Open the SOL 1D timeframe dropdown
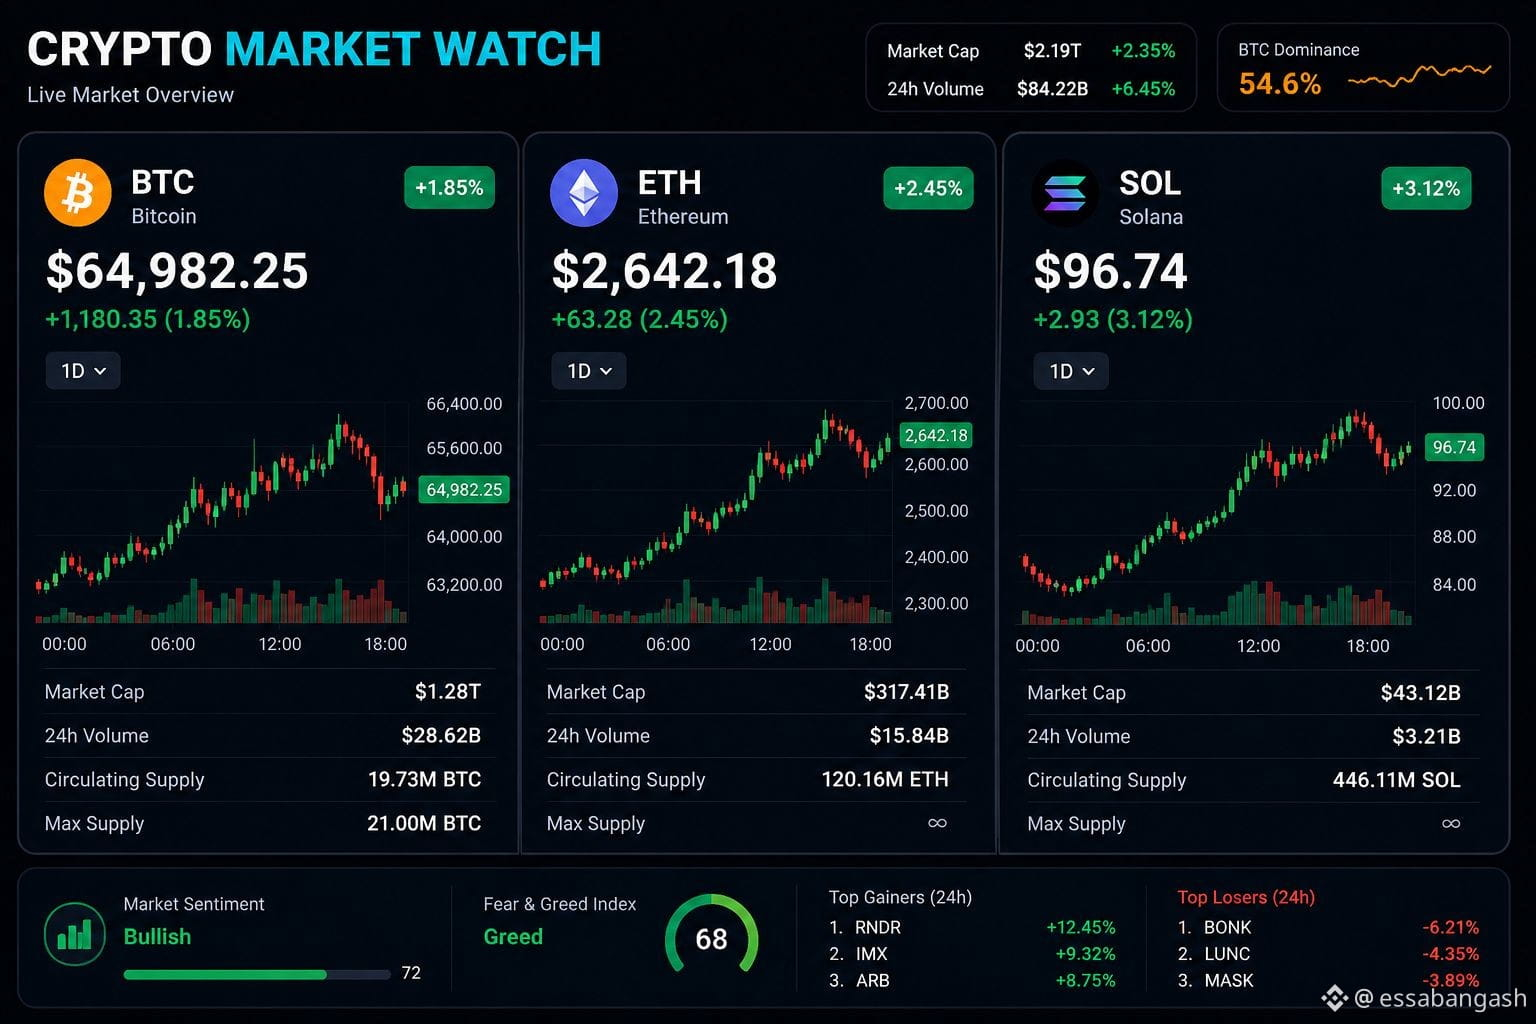This screenshot has width=1536, height=1024. [1071, 371]
